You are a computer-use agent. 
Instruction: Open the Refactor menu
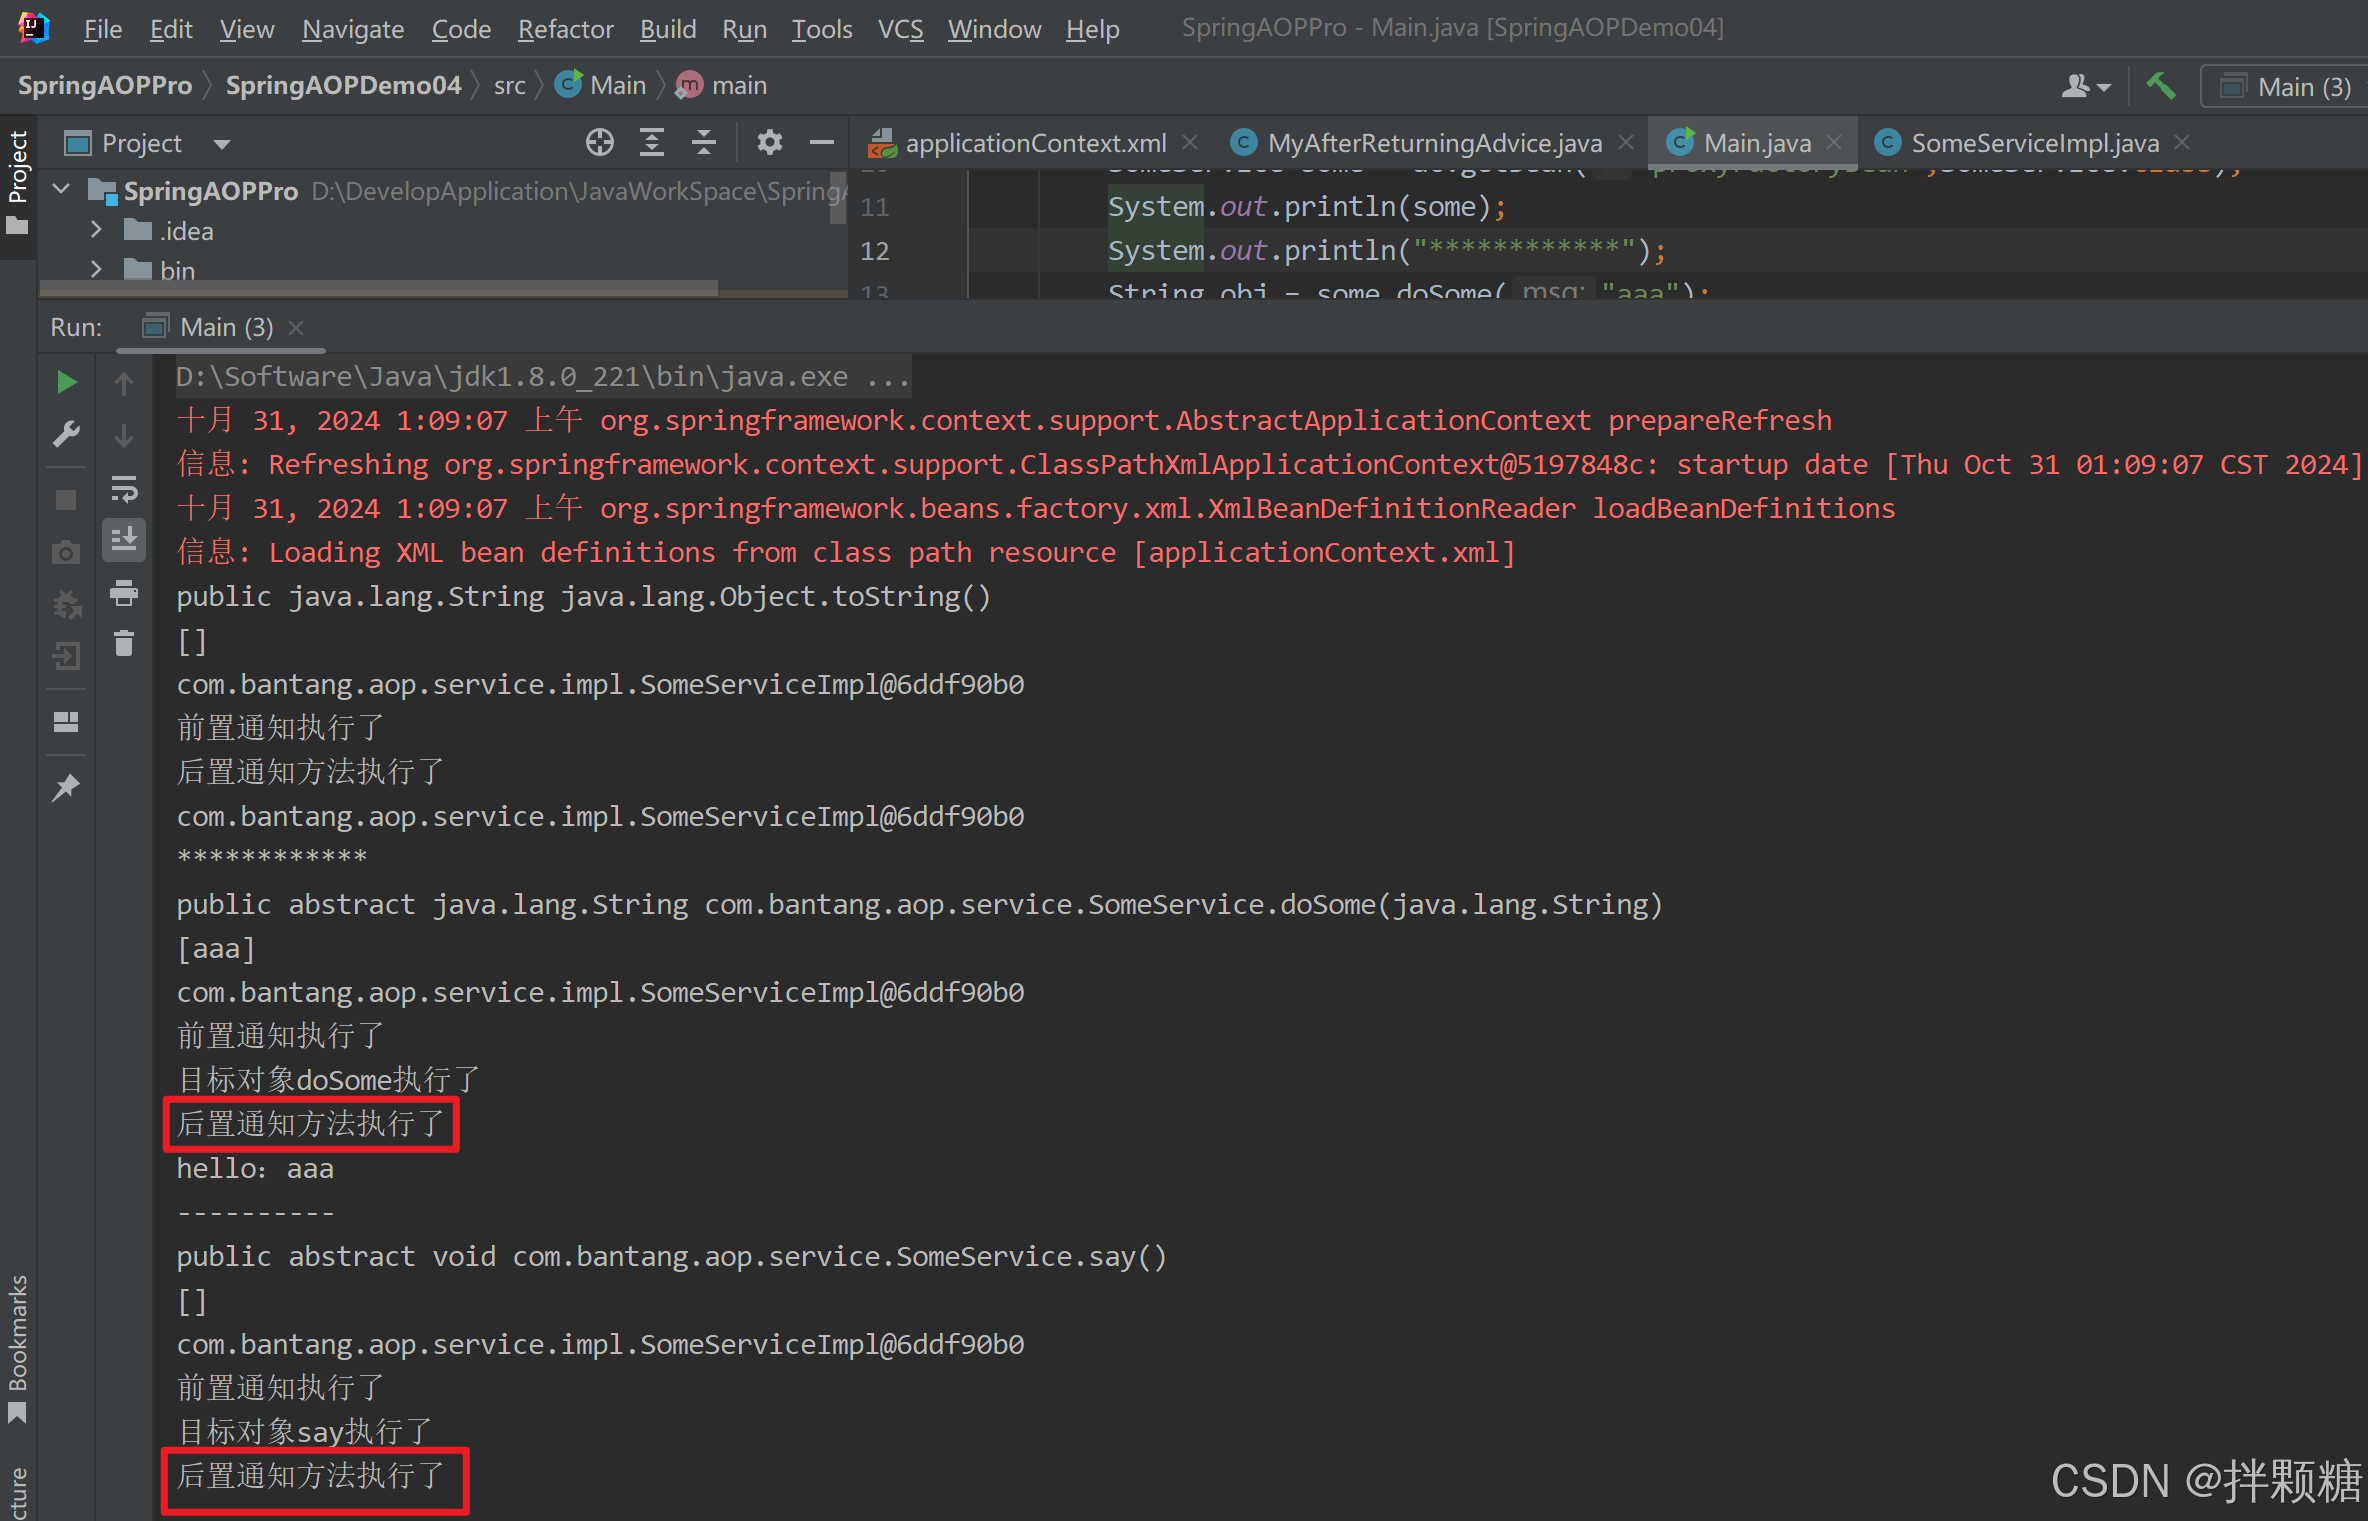[x=565, y=29]
